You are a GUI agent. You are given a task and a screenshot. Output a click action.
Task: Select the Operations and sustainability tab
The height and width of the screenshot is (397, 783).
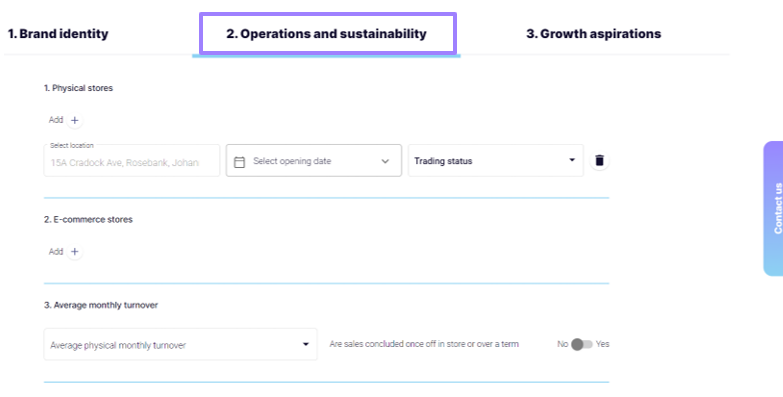pyautogui.click(x=328, y=34)
